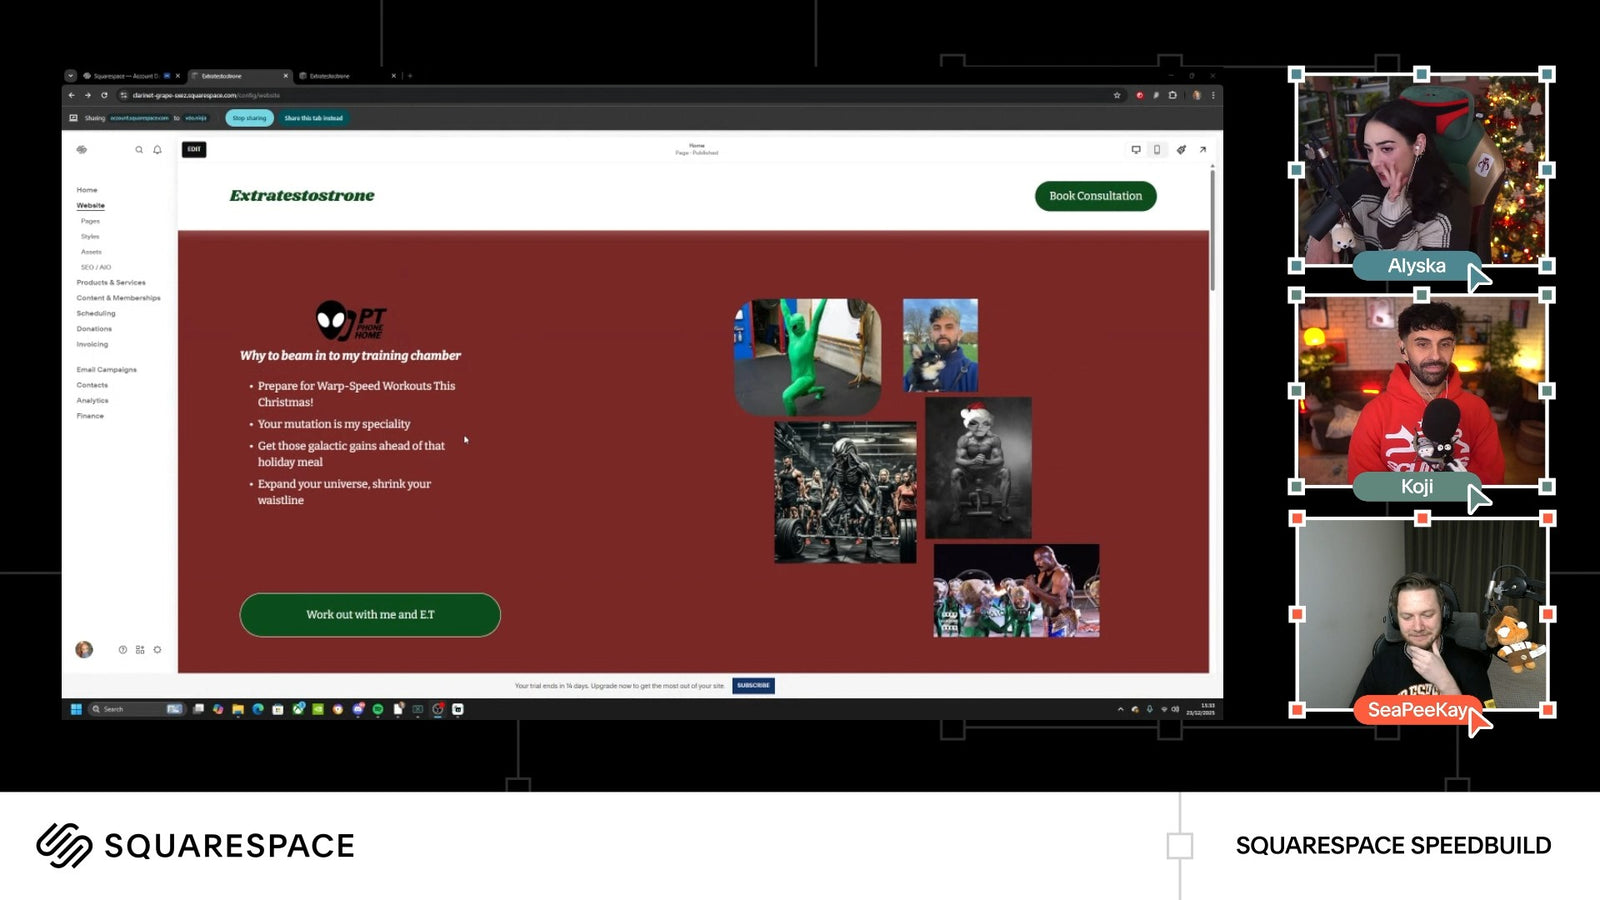
Task: Select Website in the sidebar
Action: (x=90, y=205)
